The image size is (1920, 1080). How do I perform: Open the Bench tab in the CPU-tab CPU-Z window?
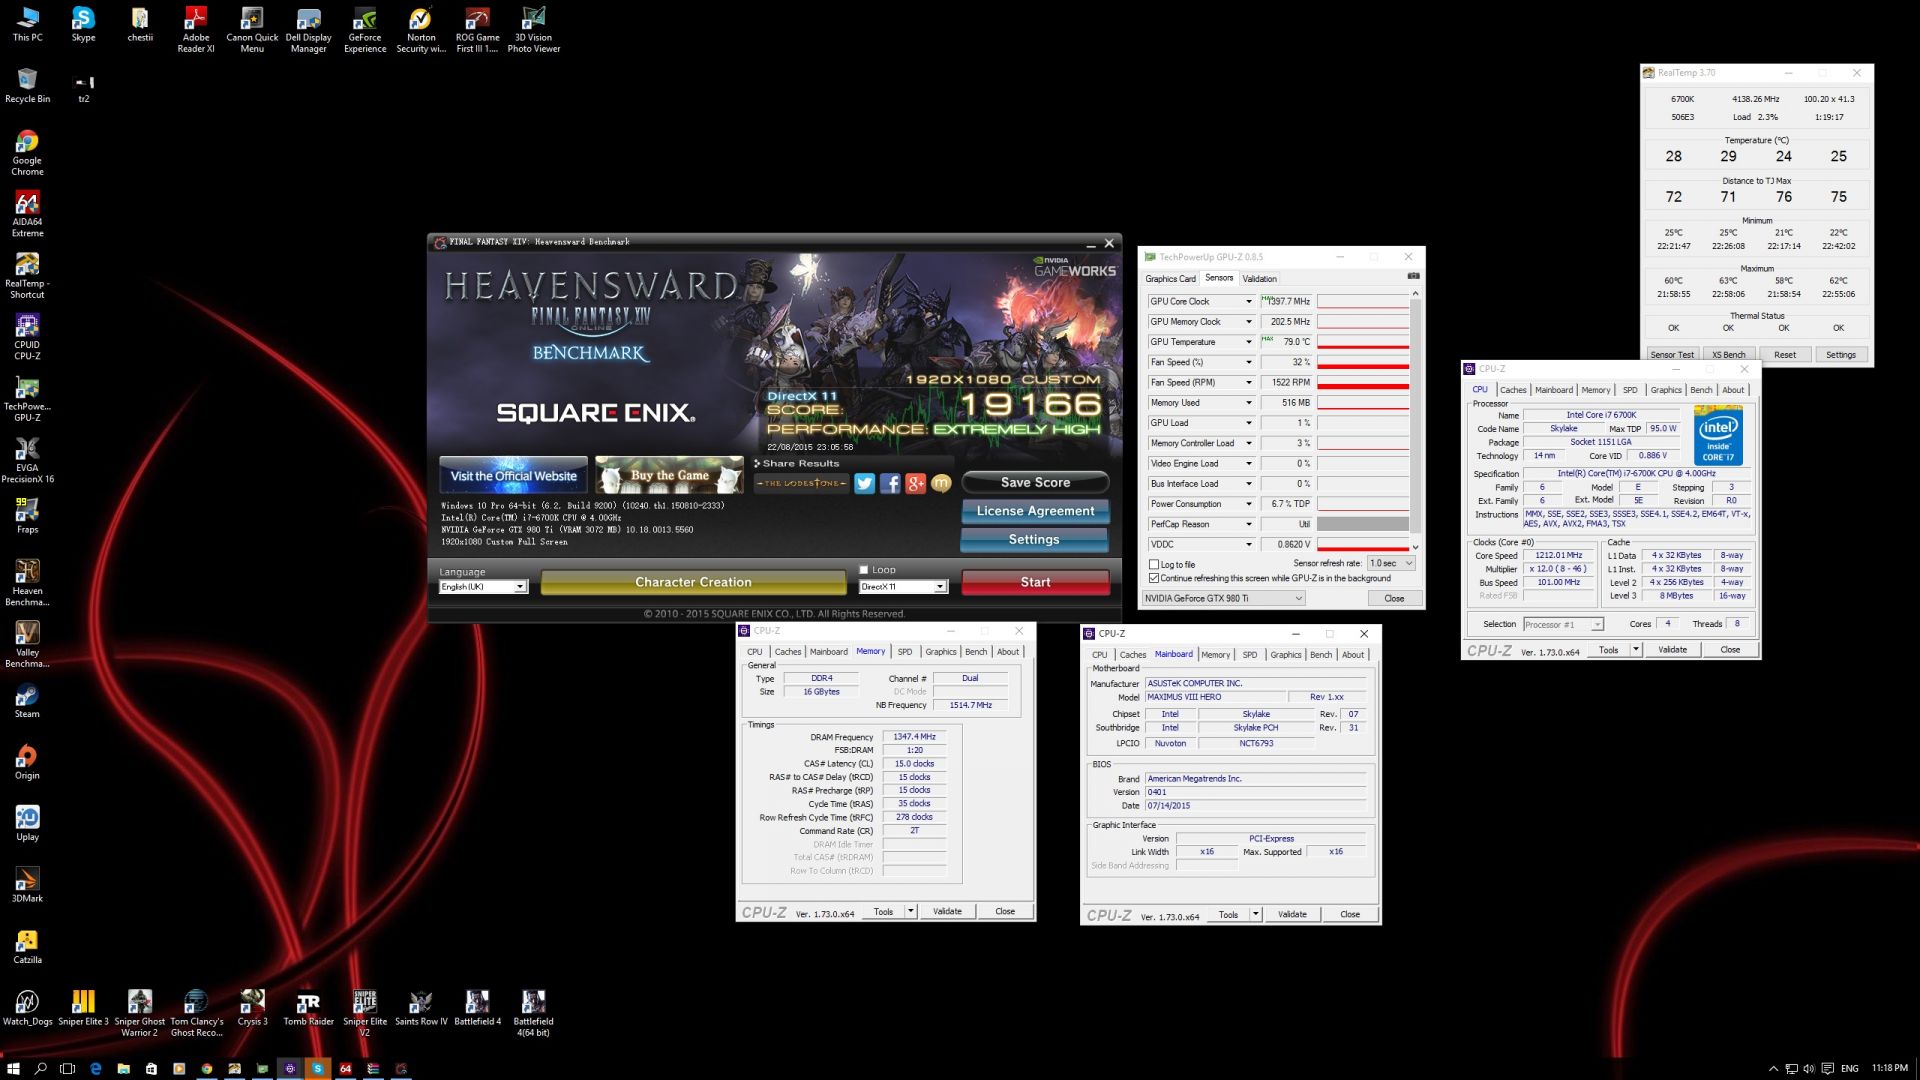[1701, 390]
